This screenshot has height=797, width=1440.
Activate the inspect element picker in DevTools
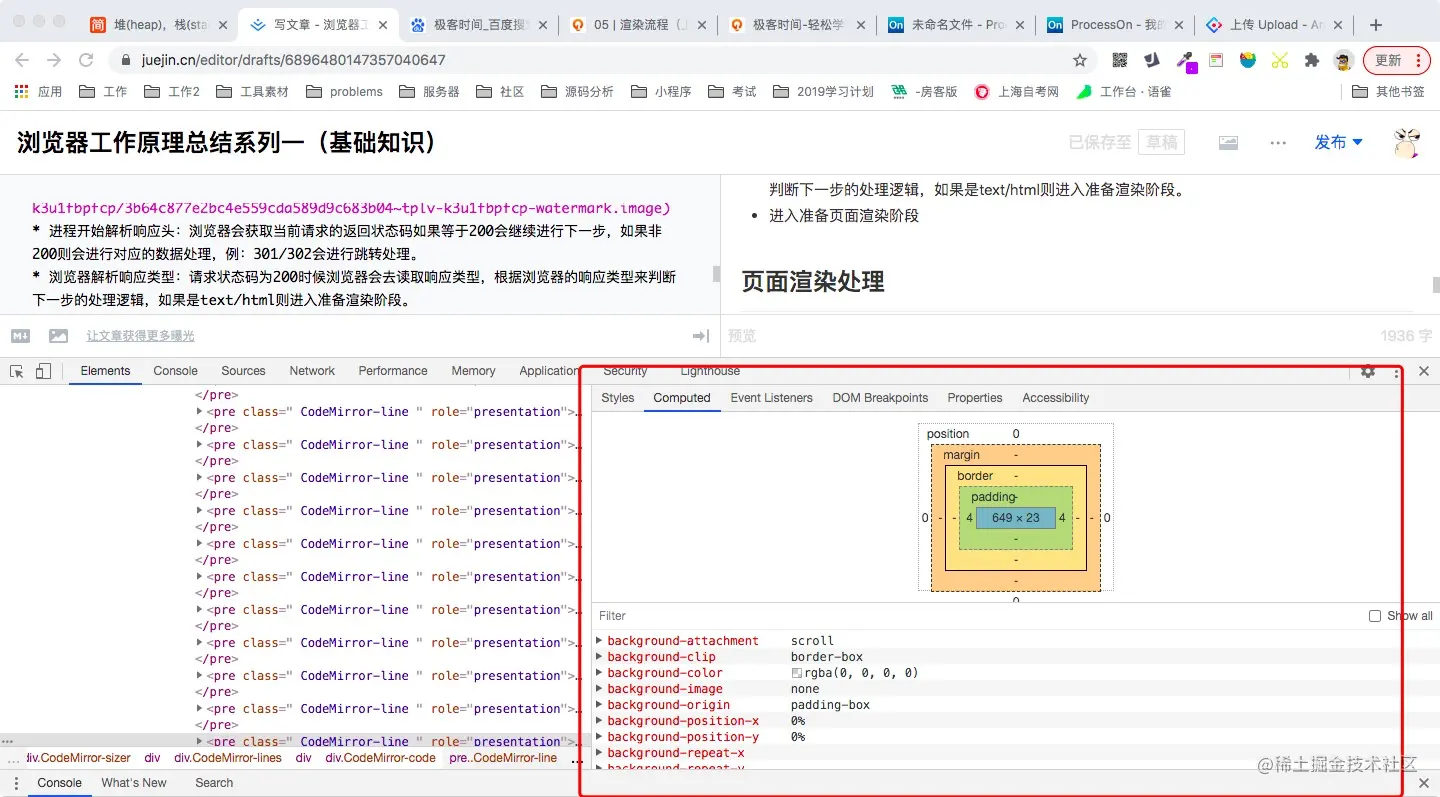(x=17, y=371)
